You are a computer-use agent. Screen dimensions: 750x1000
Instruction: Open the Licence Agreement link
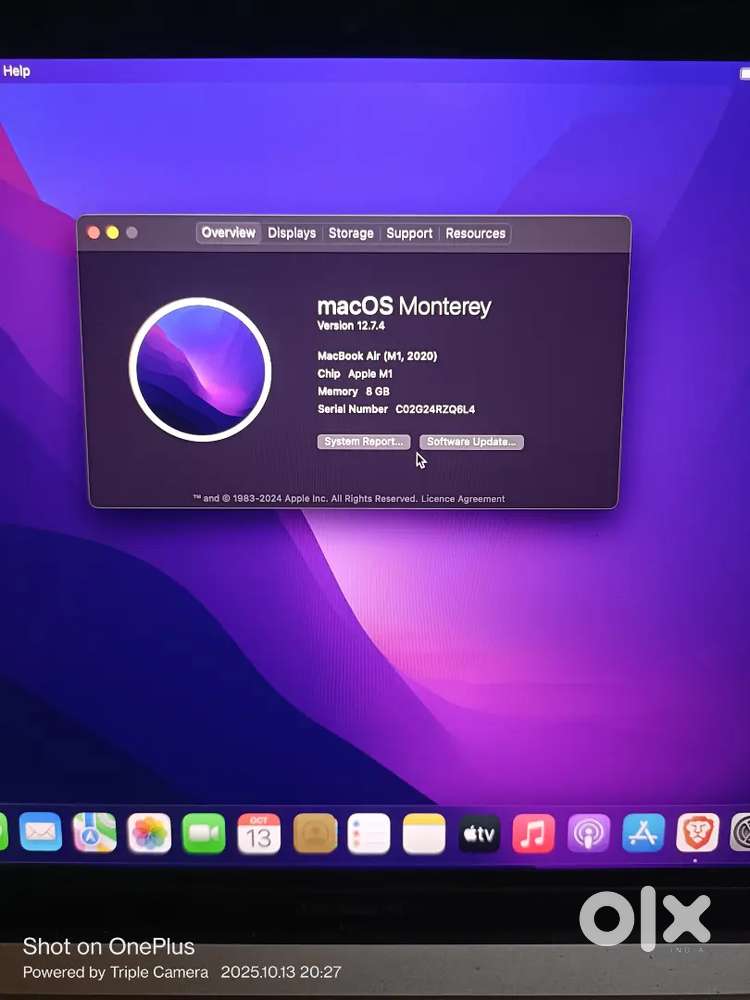pos(463,499)
